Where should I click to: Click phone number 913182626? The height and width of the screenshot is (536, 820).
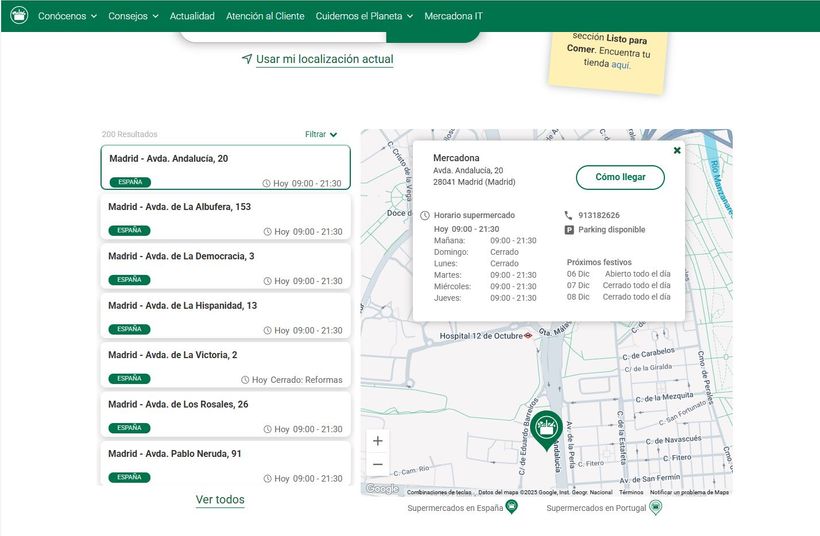click(x=599, y=215)
